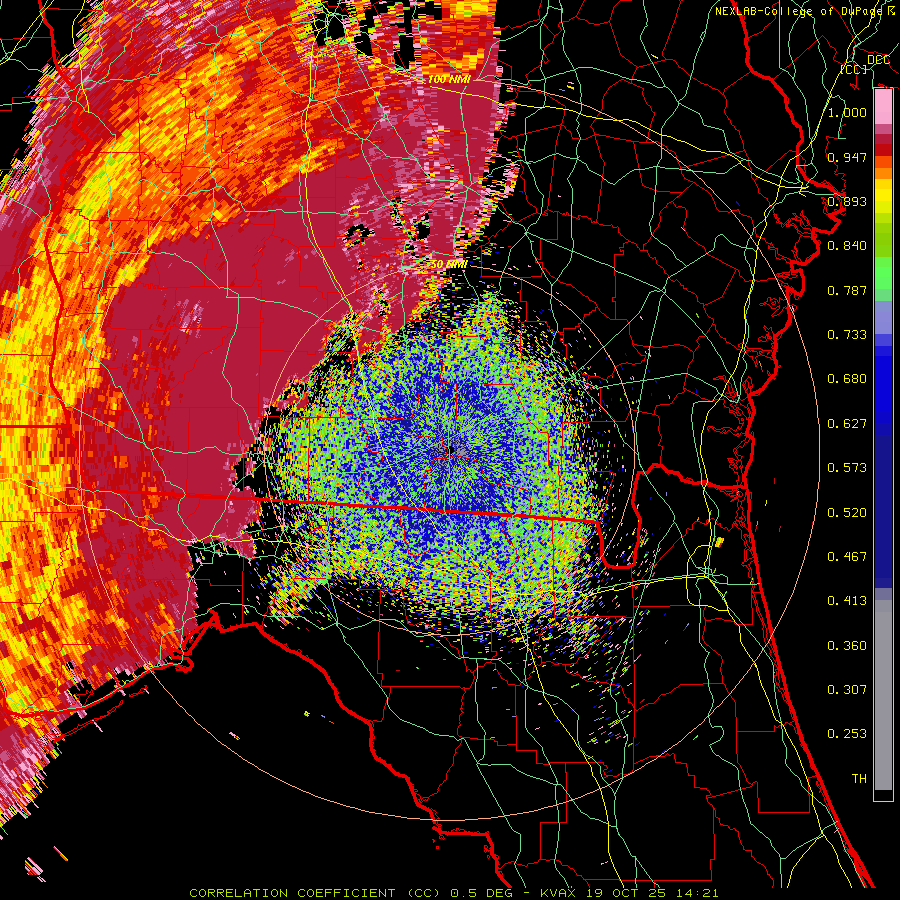Select the 1.000 scale value

[847, 112]
